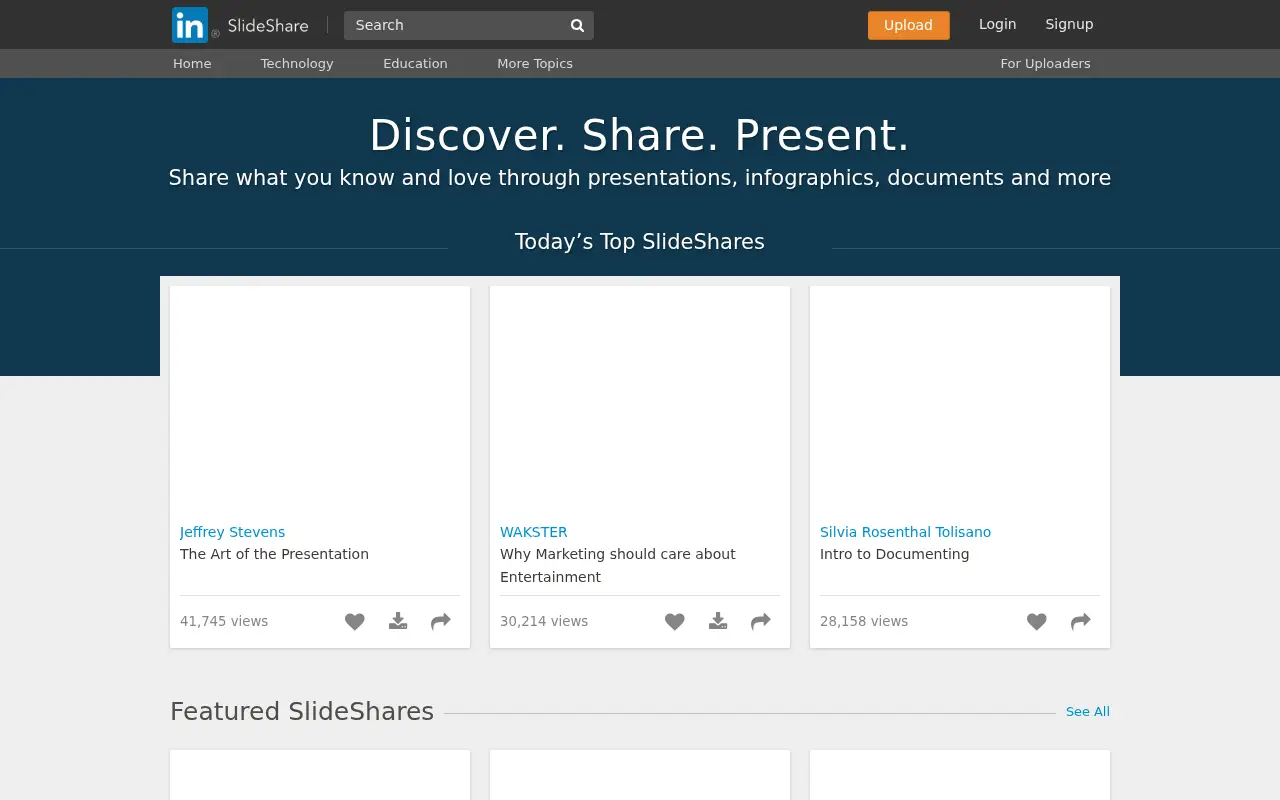Image resolution: width=1280 pixels, height=800 pixels.
Task: Open the Technology topic menu item
Action: [x=297, y=63]
